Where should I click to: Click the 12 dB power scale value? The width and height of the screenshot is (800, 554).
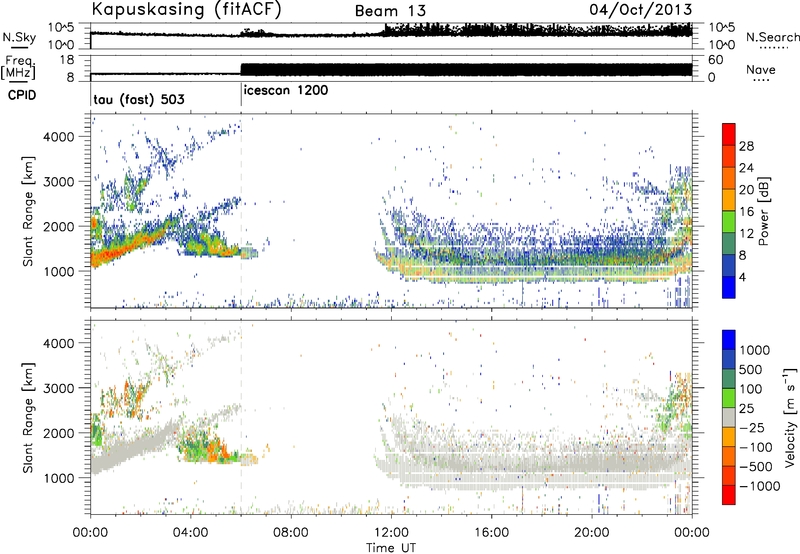pyautogui.click(x=746, y=234)
